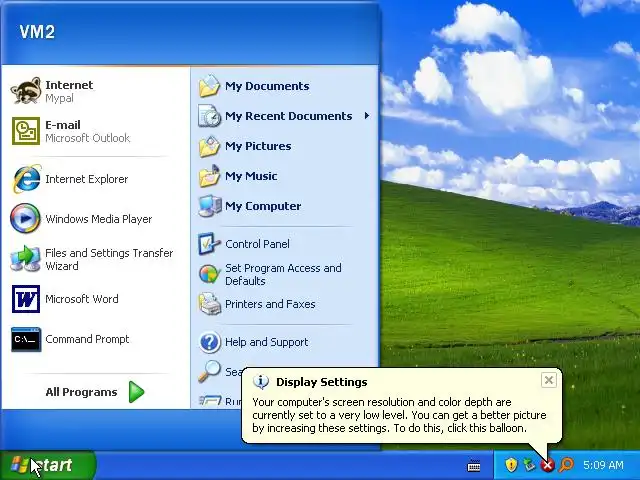This screenshot has width=640, height=480.
Task: Click the Start button
Action: click(x=48, y=465)
